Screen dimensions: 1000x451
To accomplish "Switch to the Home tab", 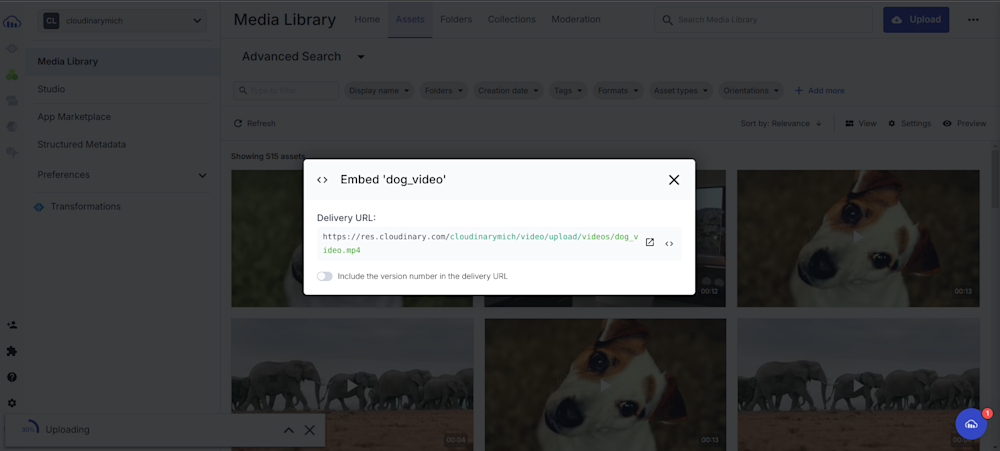I will (x=367, y=20).
